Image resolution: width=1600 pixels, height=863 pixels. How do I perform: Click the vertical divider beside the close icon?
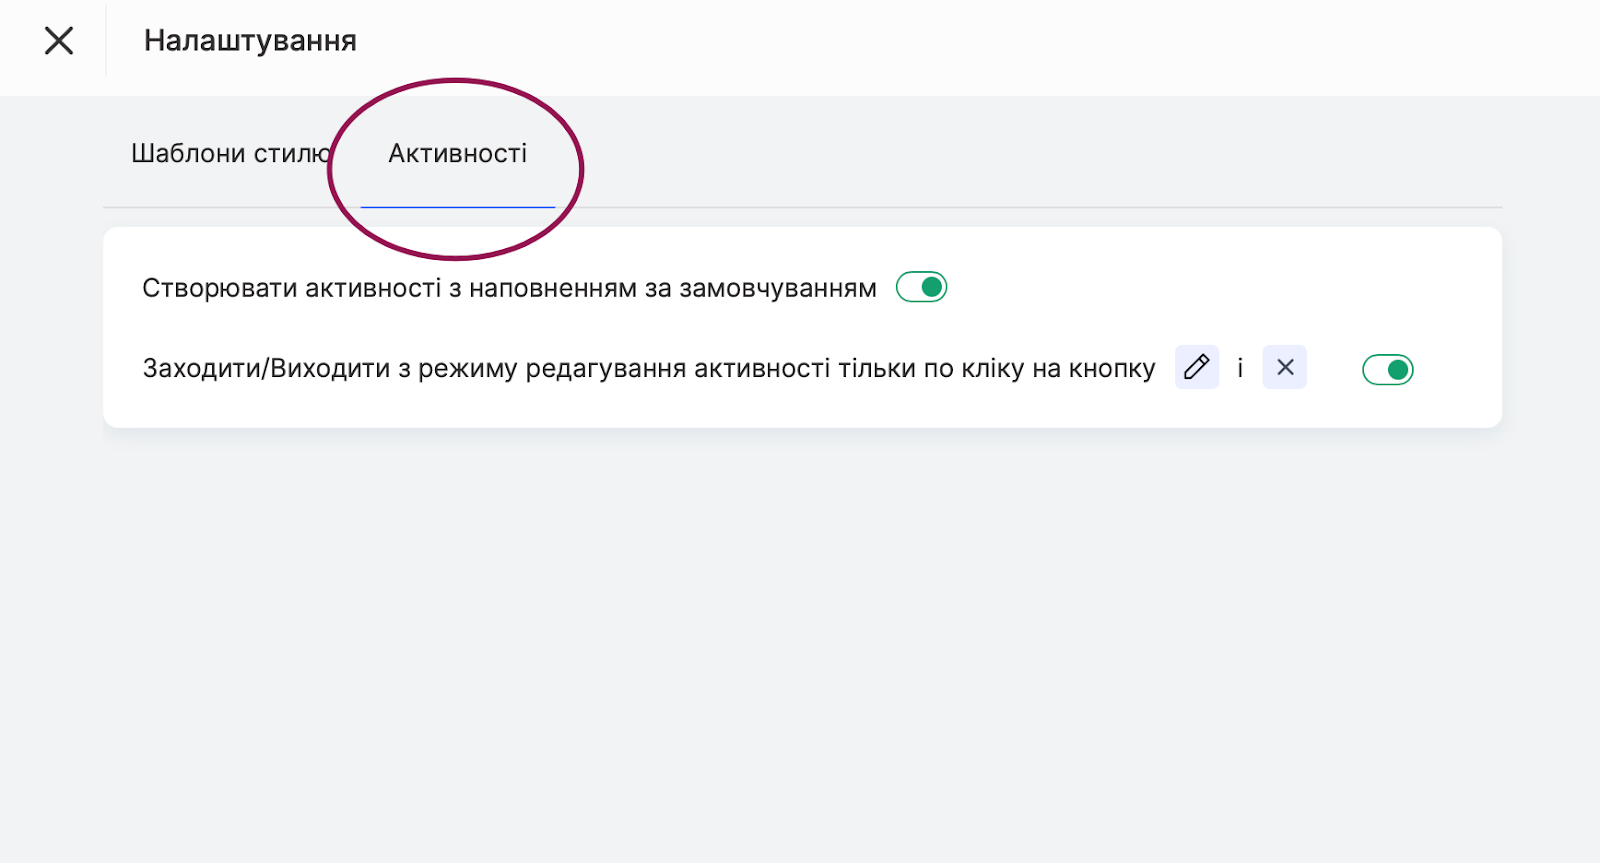106,41
